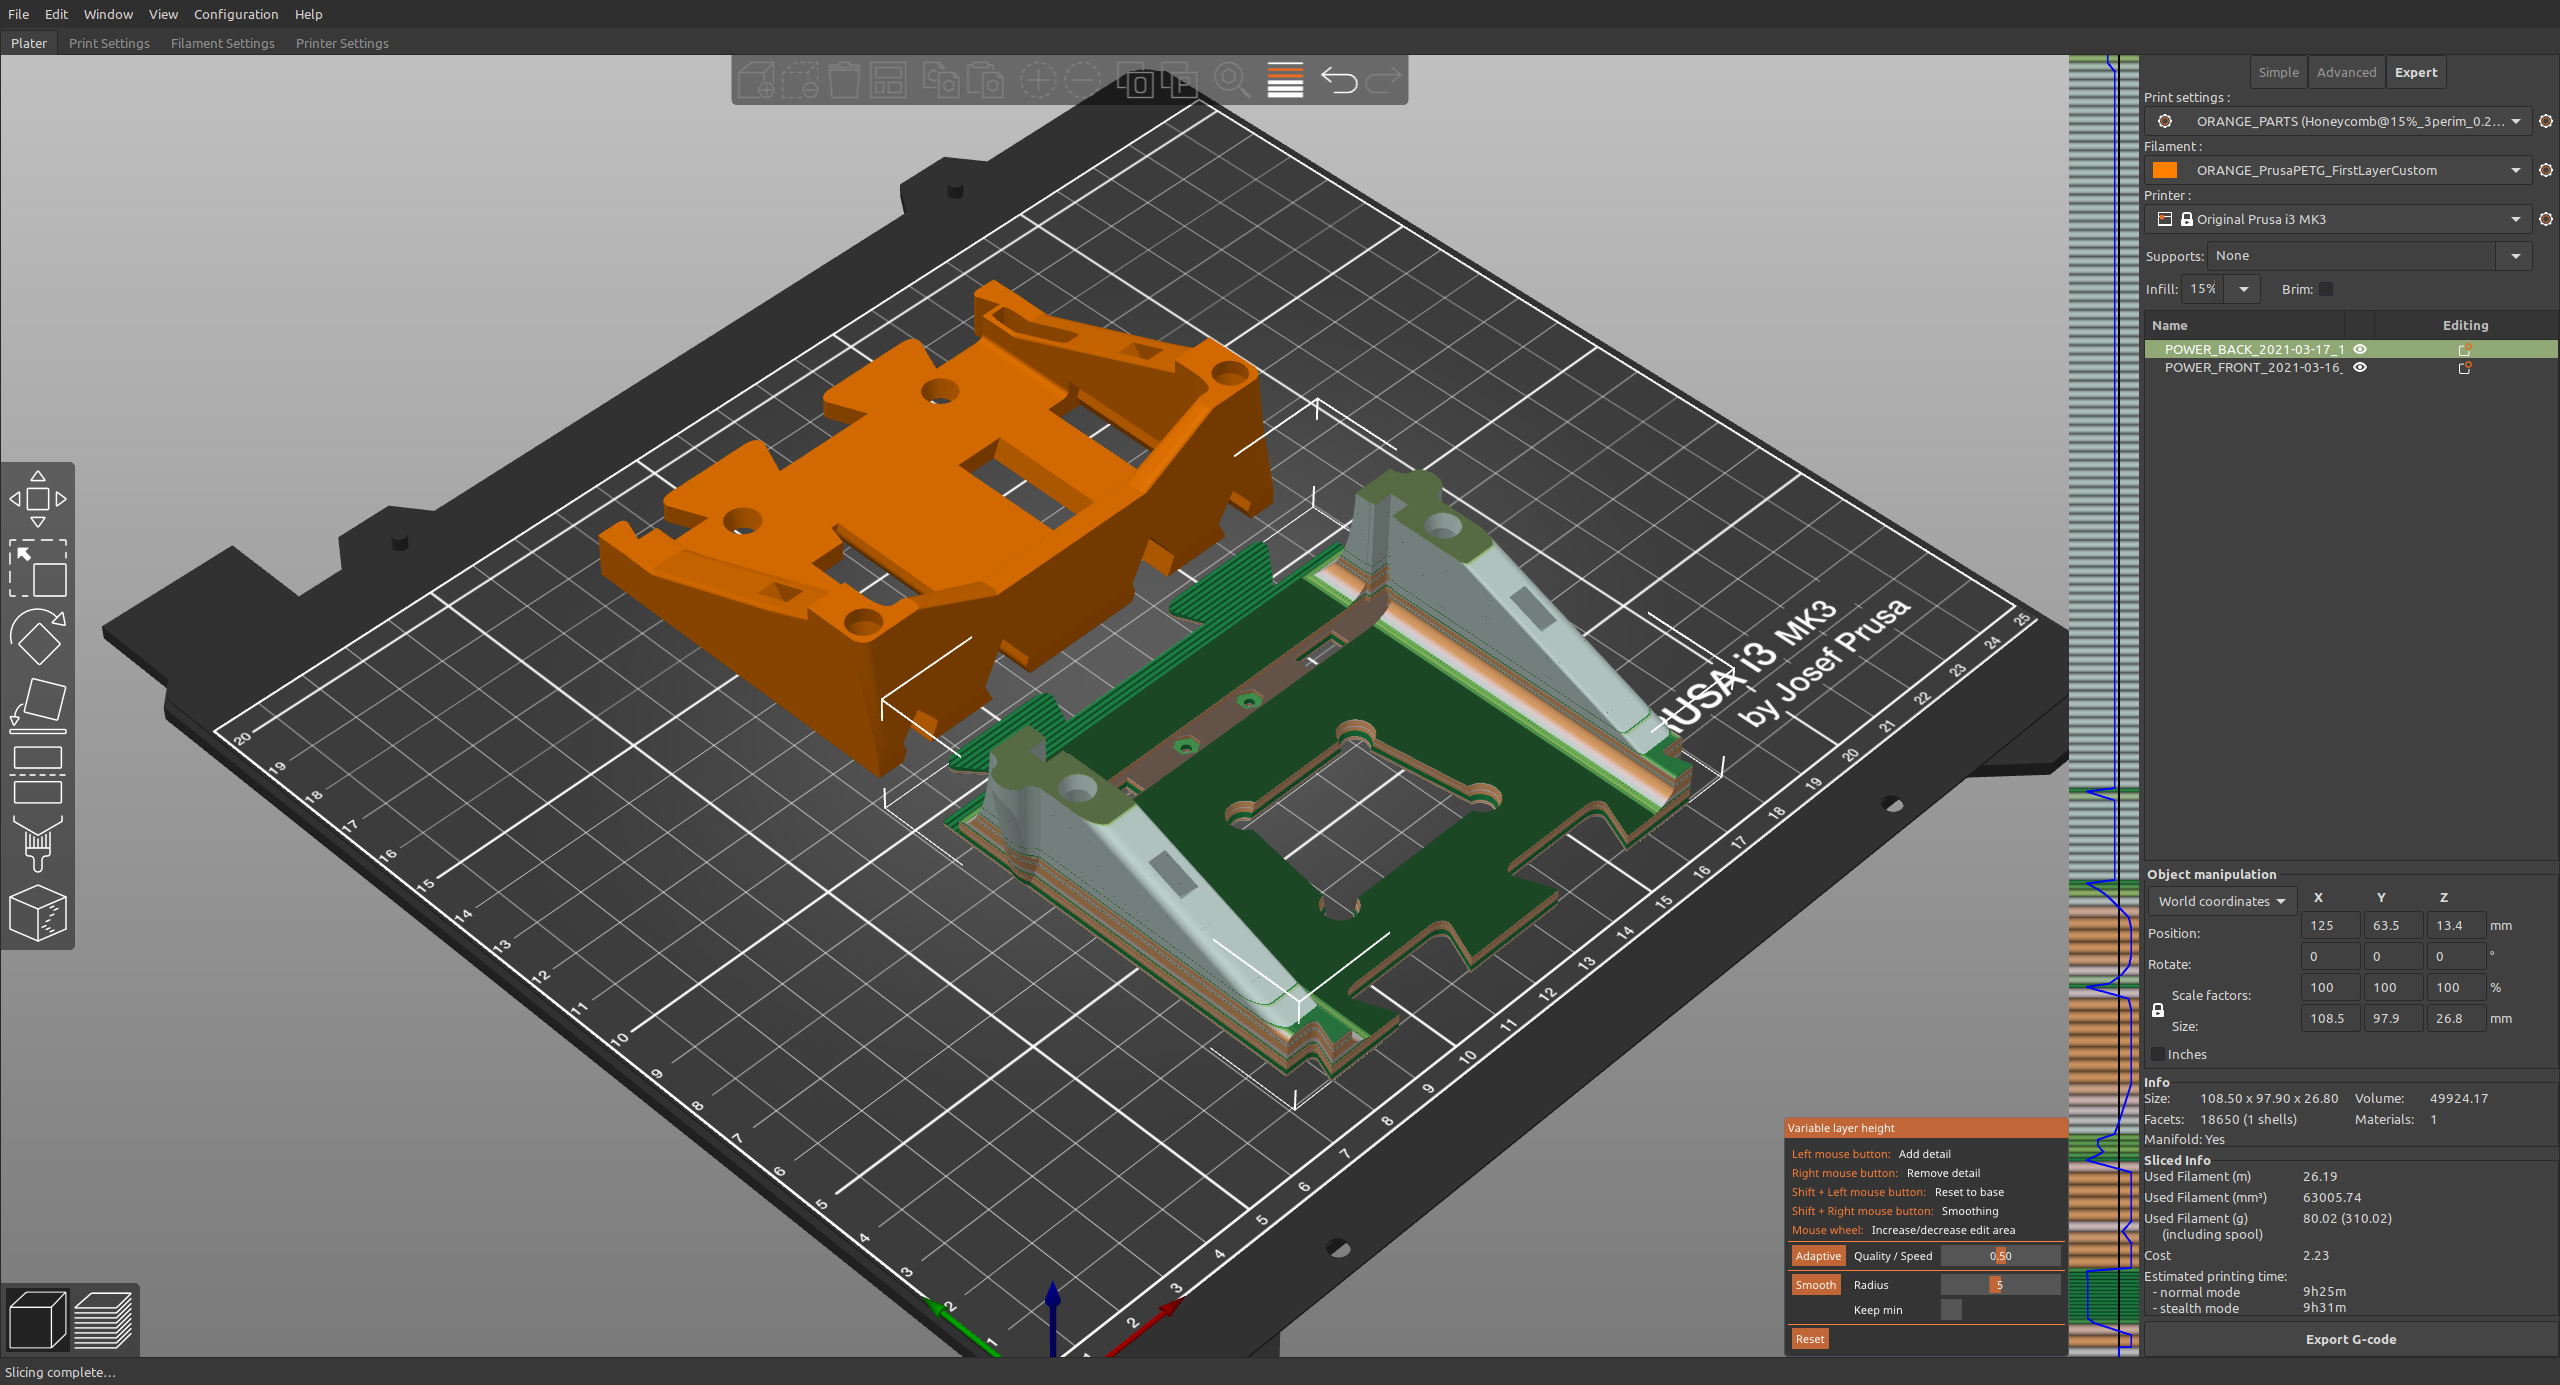2560x1385 pixels.
Task: Open the File menu
Action: [x=18, y=14]
